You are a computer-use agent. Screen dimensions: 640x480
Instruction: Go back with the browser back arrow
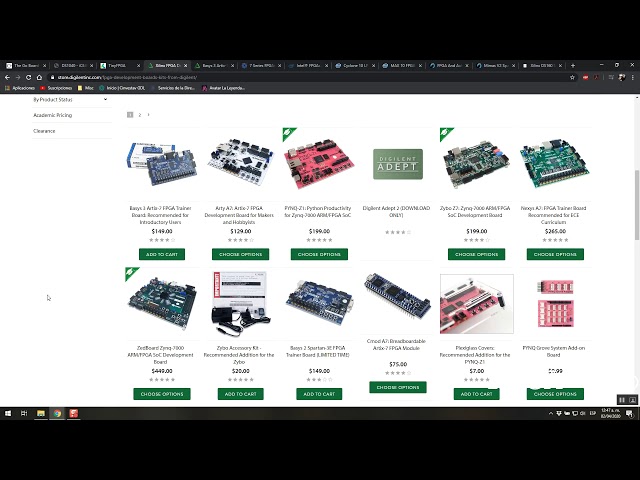tap(7, 77)
